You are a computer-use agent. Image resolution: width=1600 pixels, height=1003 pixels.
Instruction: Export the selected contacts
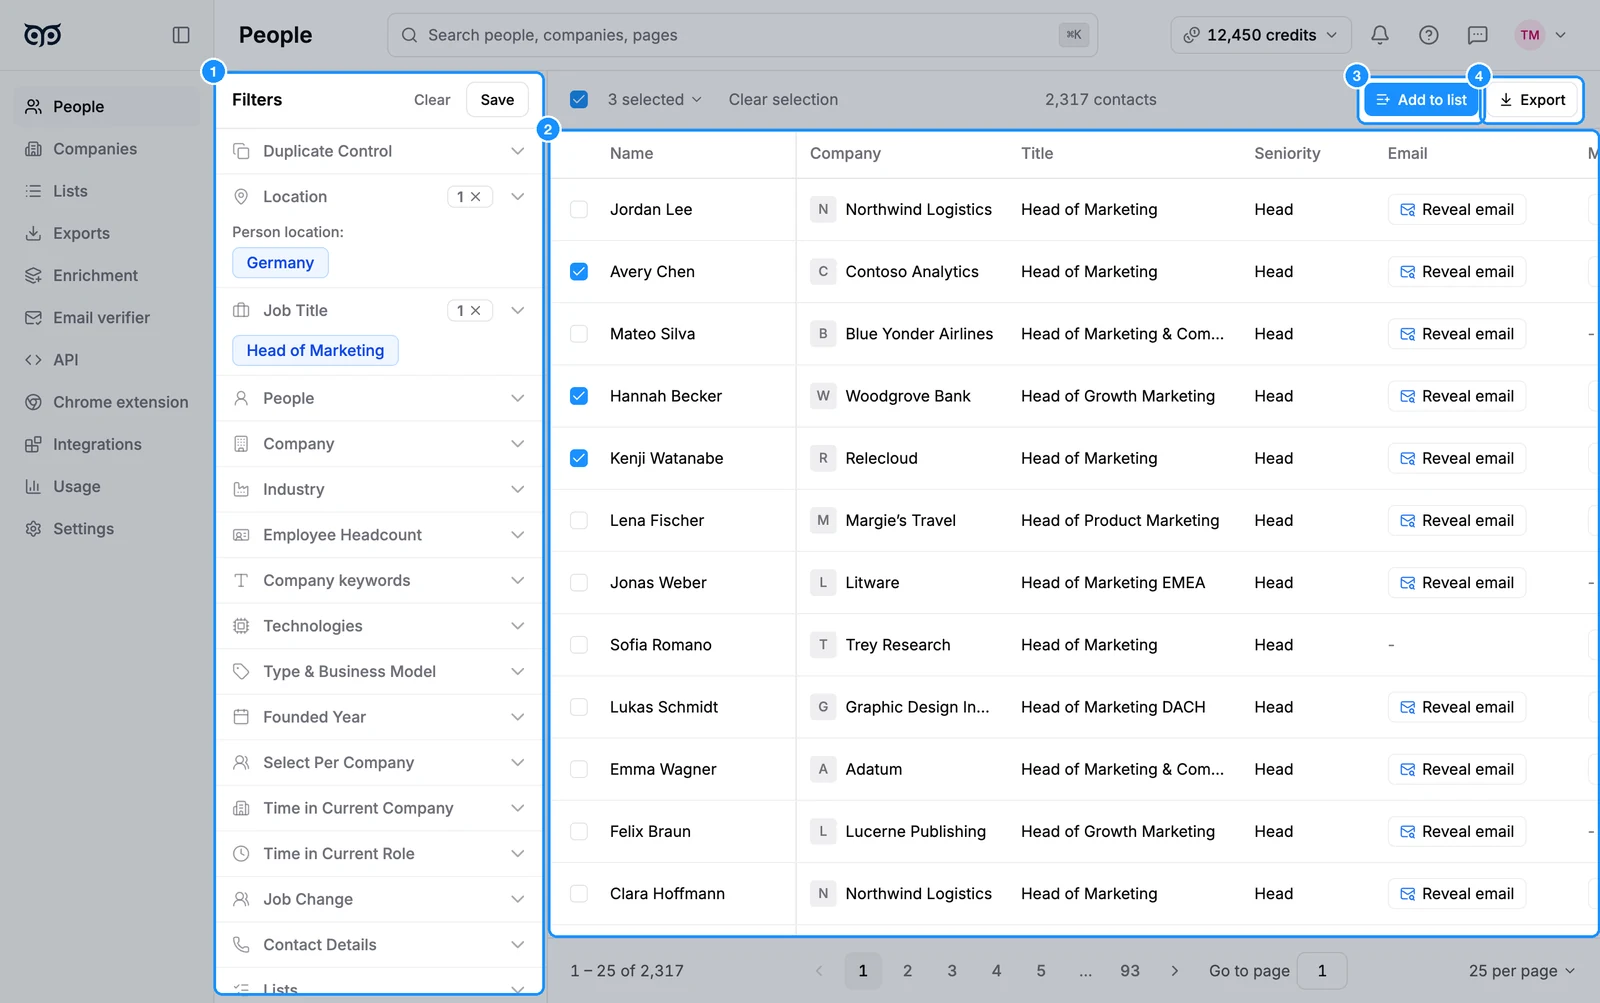(1532, 100)
